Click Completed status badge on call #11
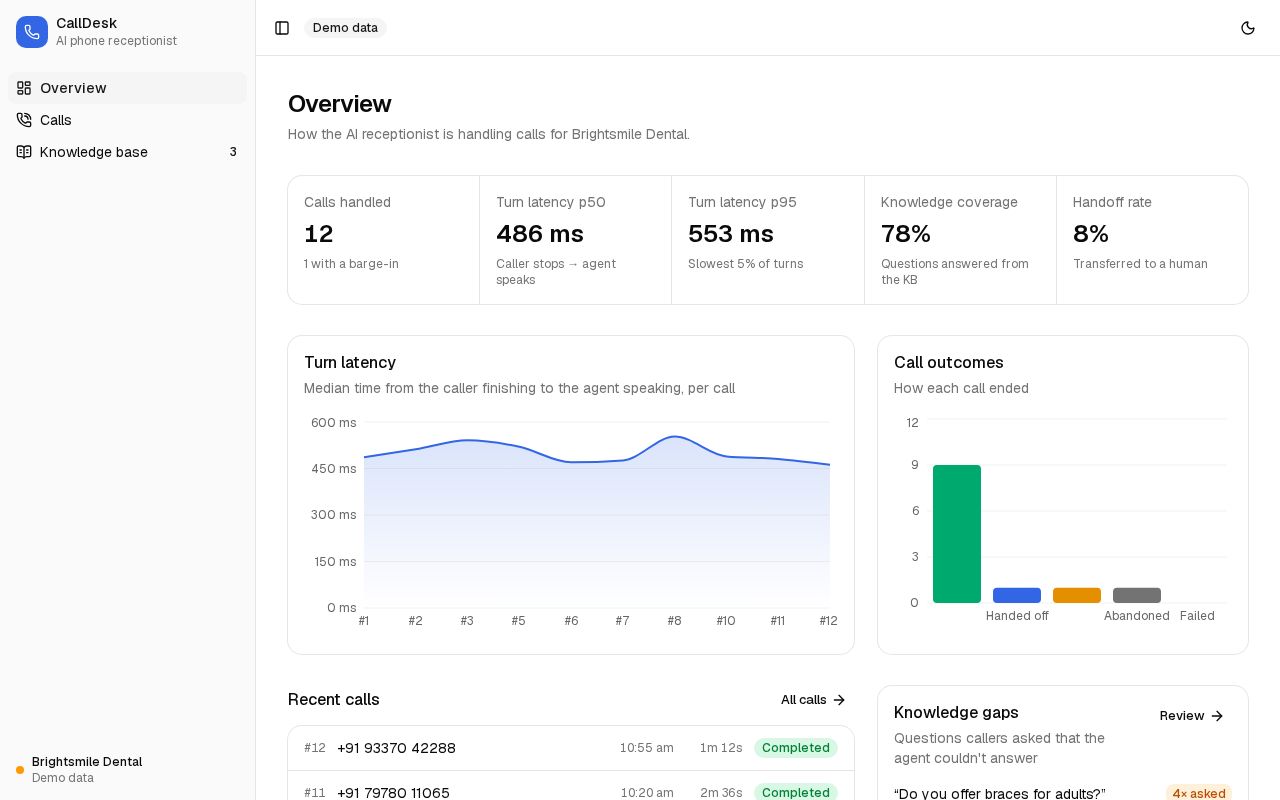1280x800 pixels. tap(796, 792)
